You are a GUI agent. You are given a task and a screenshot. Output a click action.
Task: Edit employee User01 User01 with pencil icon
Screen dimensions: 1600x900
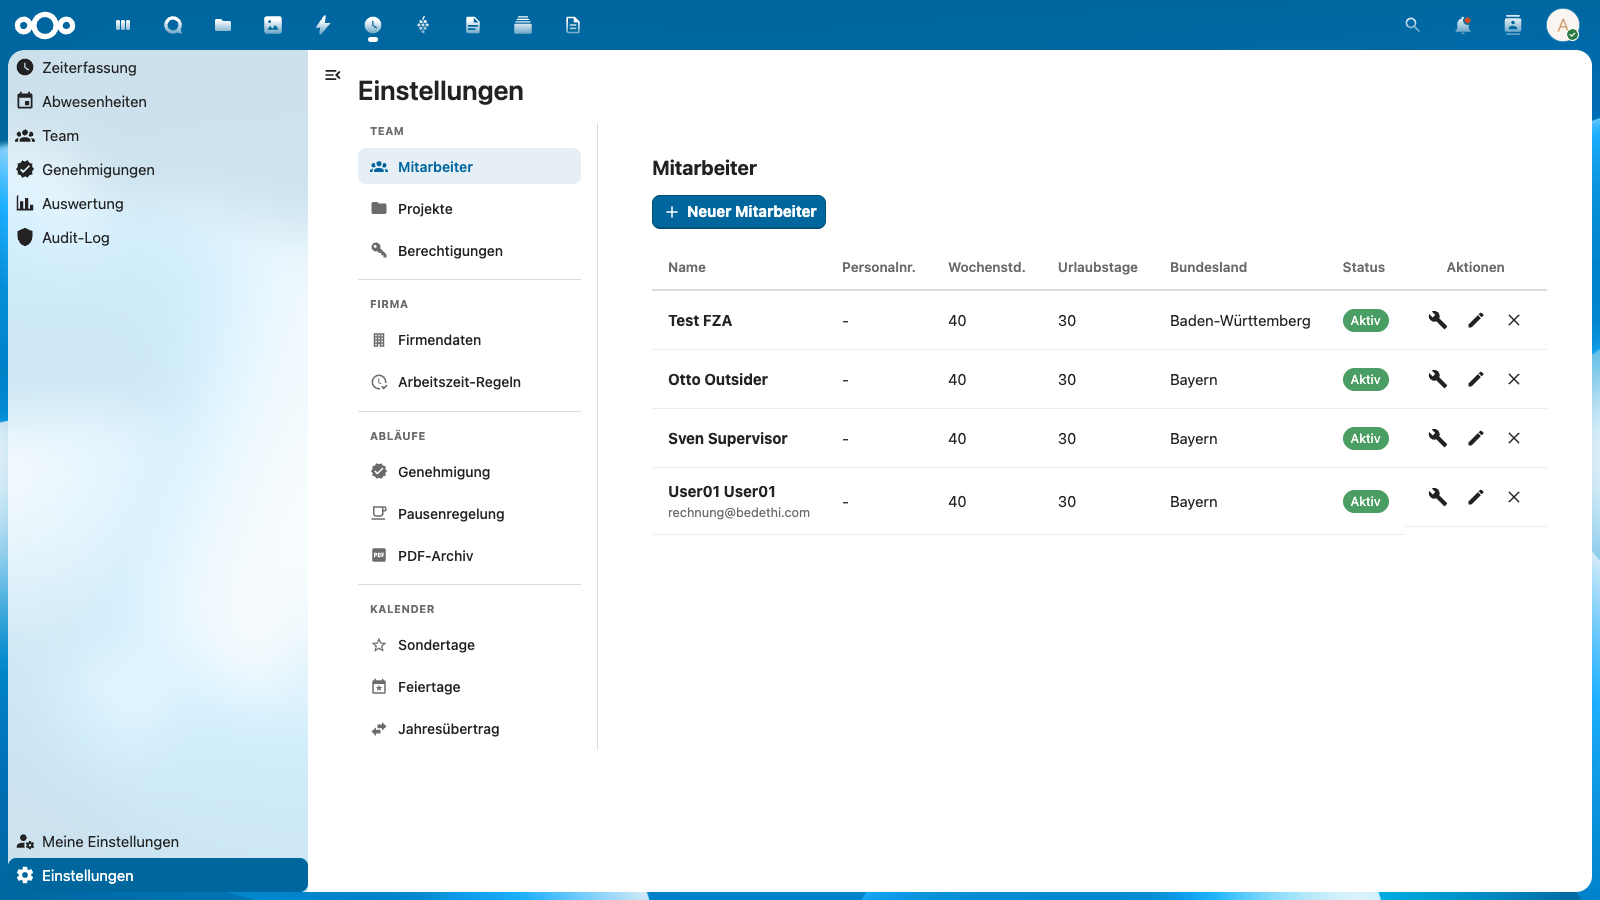click(1476, 497)
